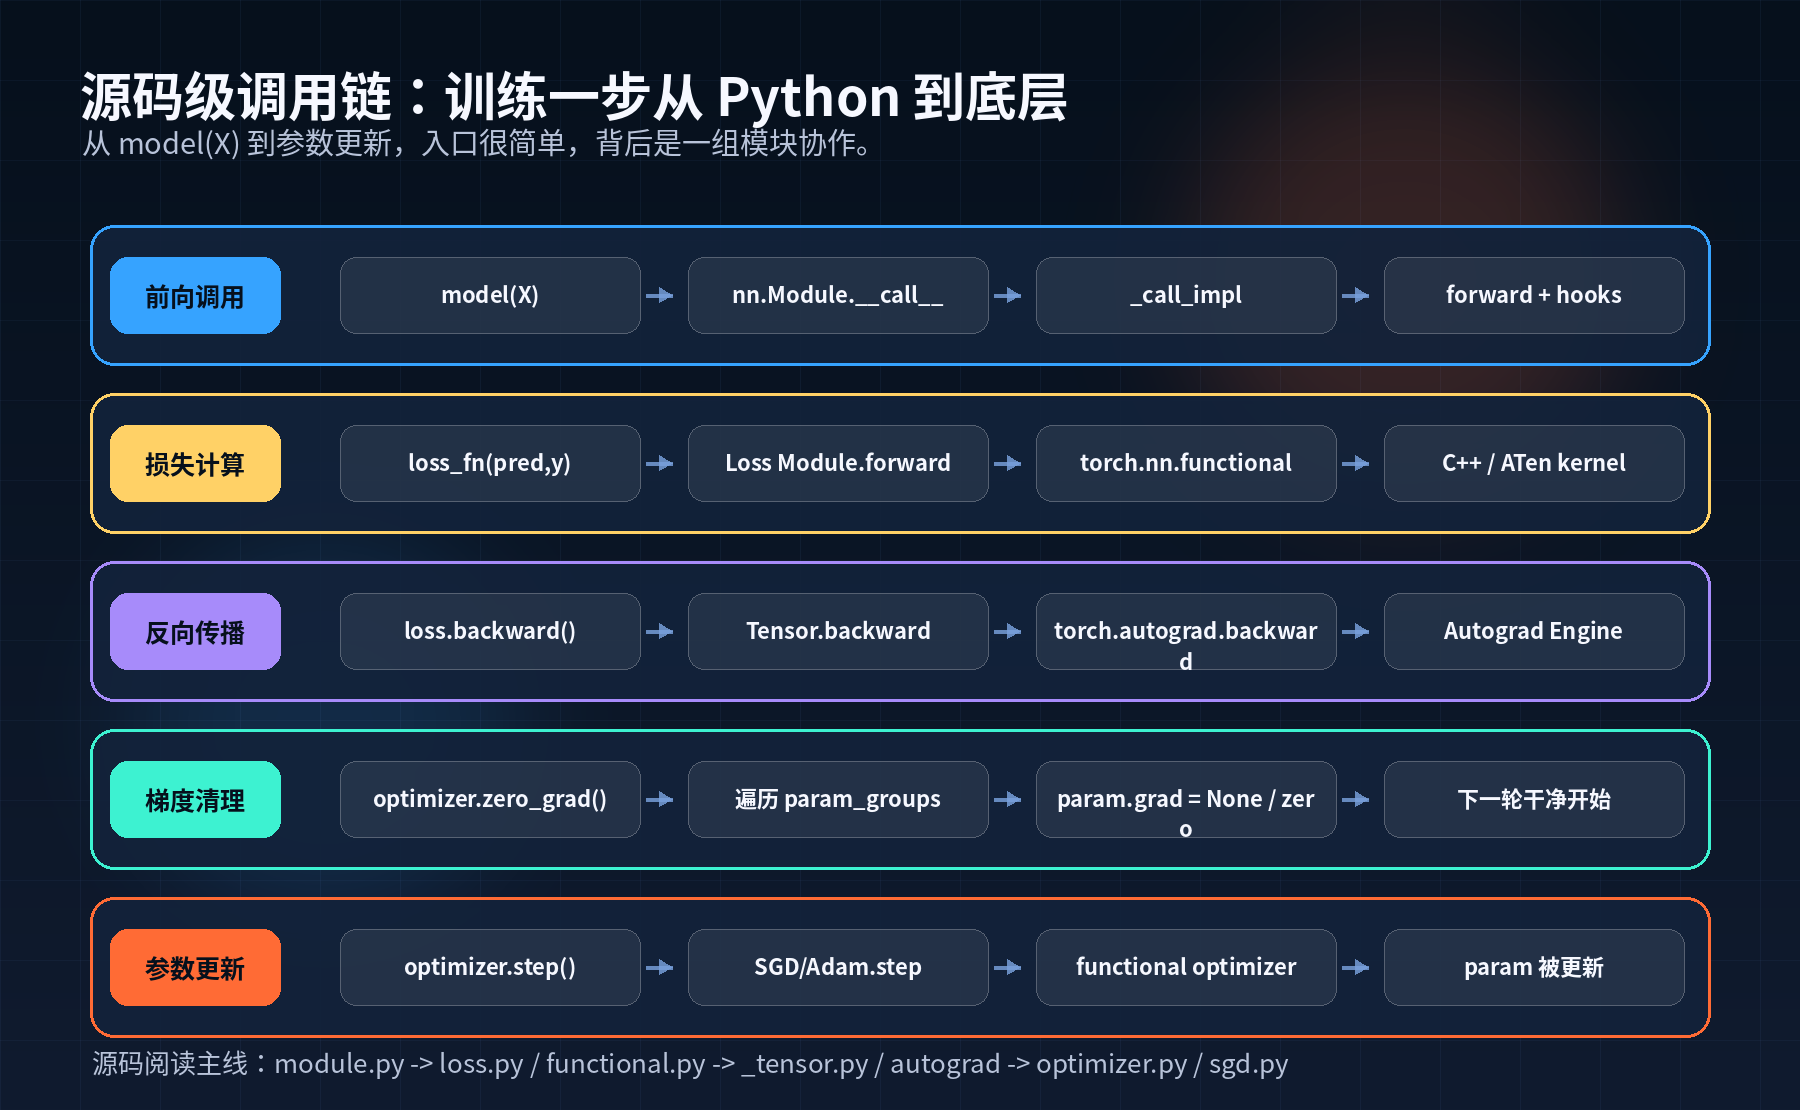Select the model(X) box
This screenshot has width=1800, height=1110.
(490, 295)
